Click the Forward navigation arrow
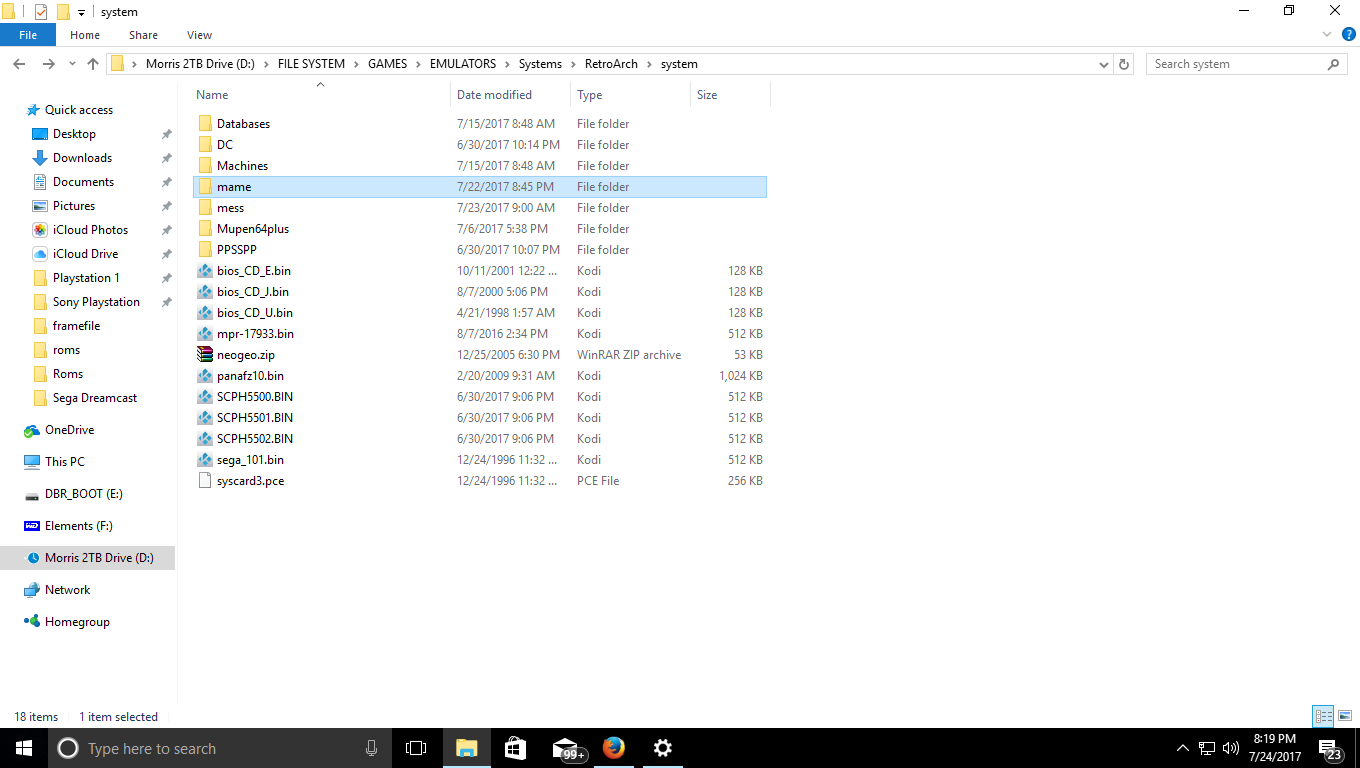 point(48,64)
